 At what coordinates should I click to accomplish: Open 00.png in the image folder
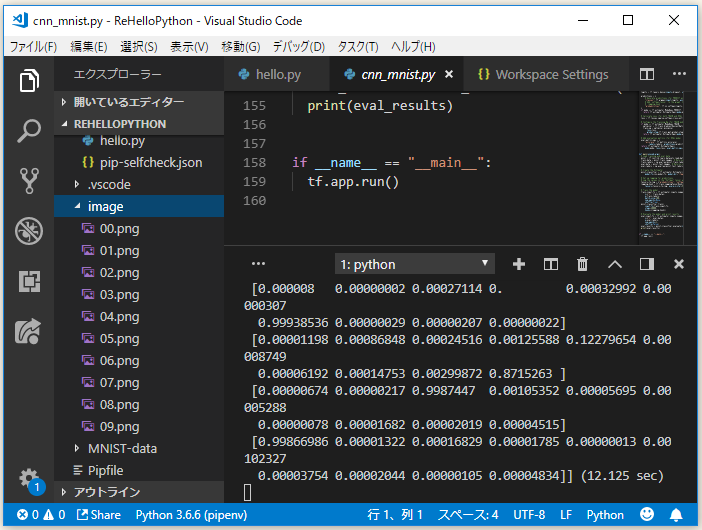point(139,229)
